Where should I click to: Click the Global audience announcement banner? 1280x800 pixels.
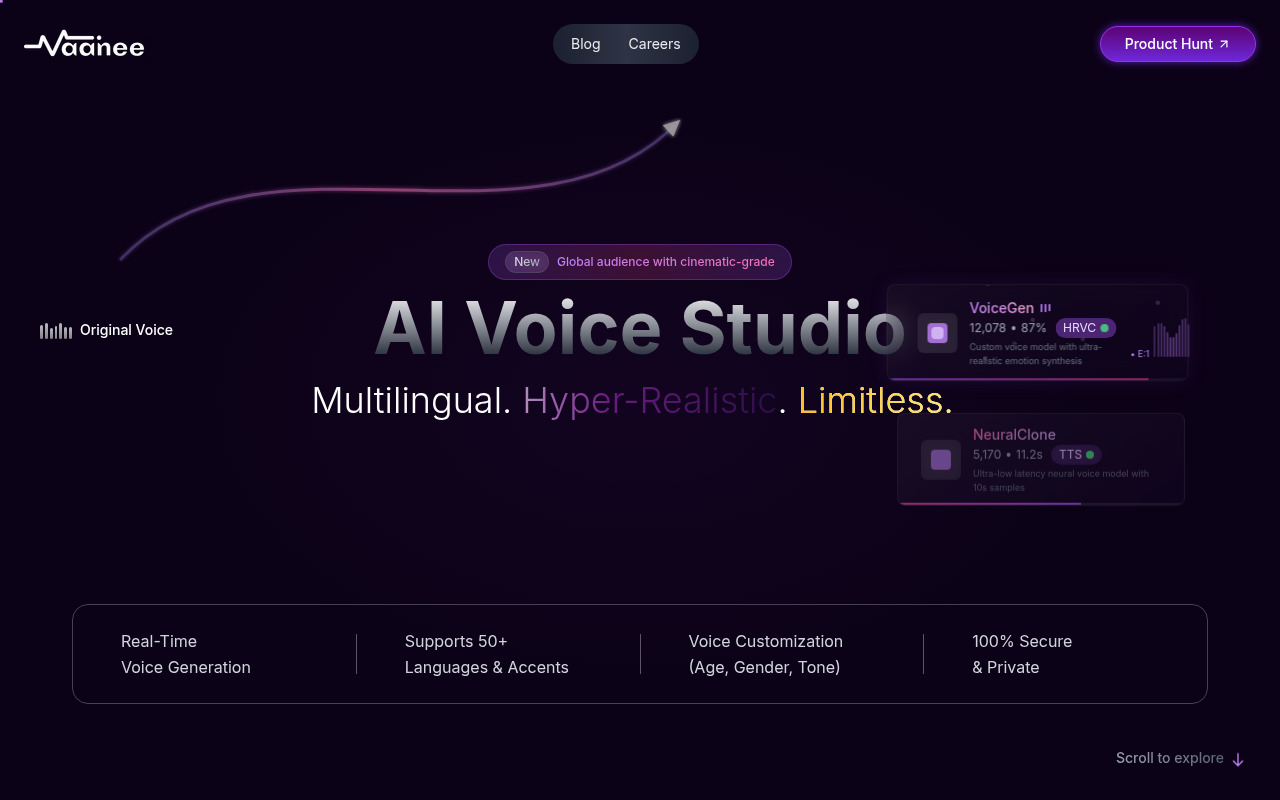(x=665, y=262)
